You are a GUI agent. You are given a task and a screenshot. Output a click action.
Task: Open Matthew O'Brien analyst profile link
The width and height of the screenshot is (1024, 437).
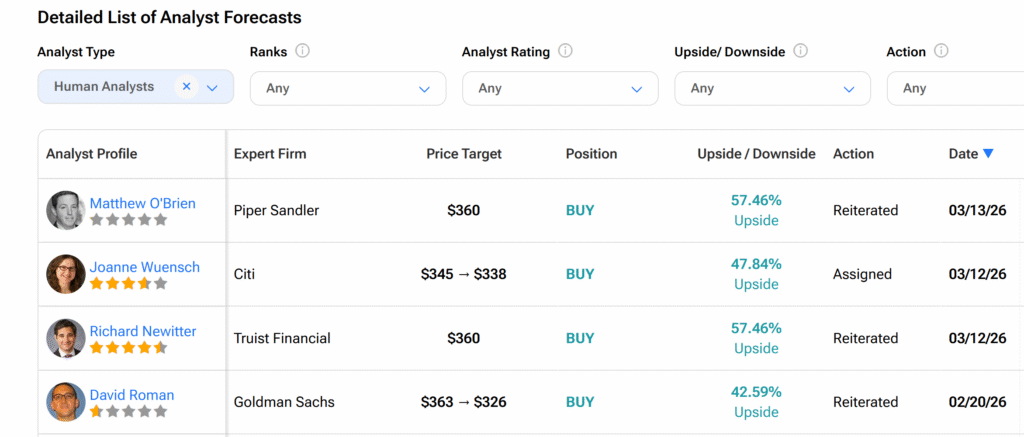[142, 203]
